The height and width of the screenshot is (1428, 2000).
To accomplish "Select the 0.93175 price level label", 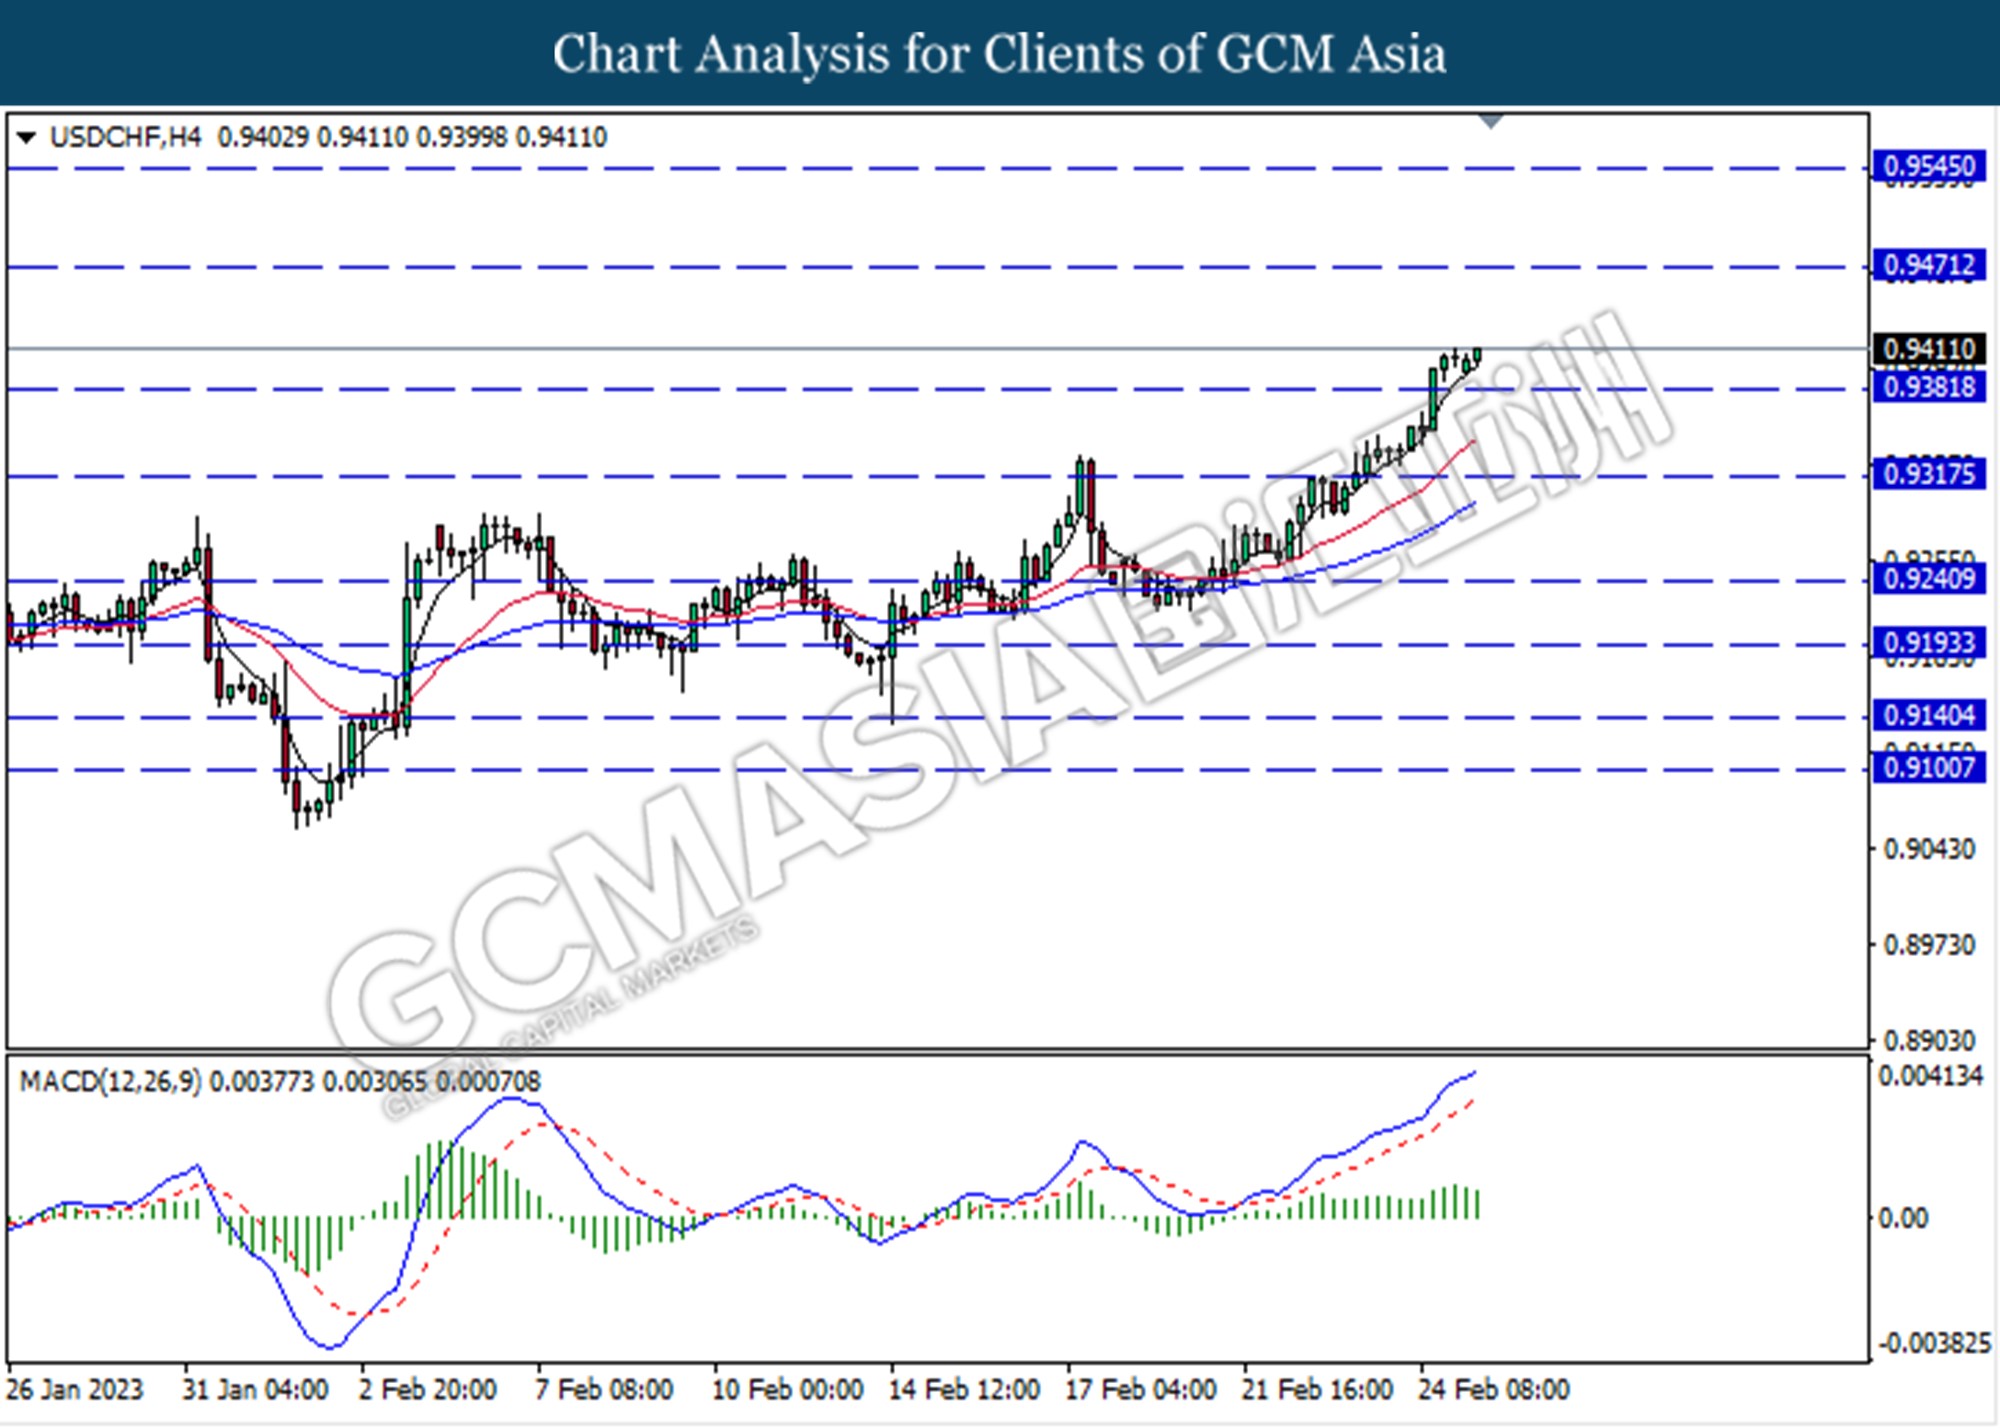I will 1928,473.
